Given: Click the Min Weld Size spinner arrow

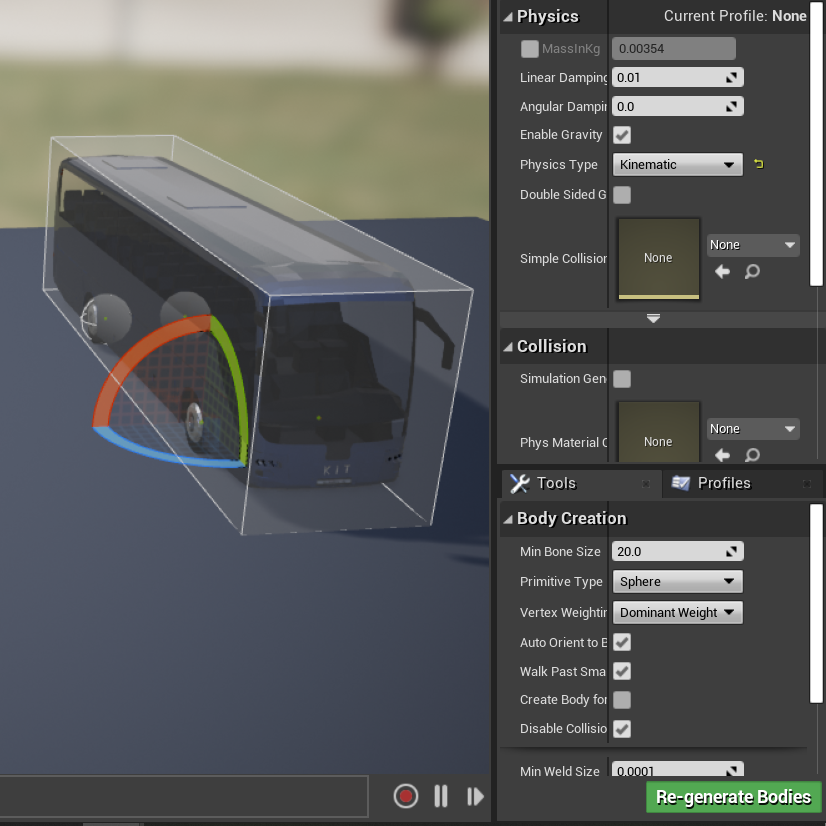Looking at the screenshot, I should pos(731,771).
